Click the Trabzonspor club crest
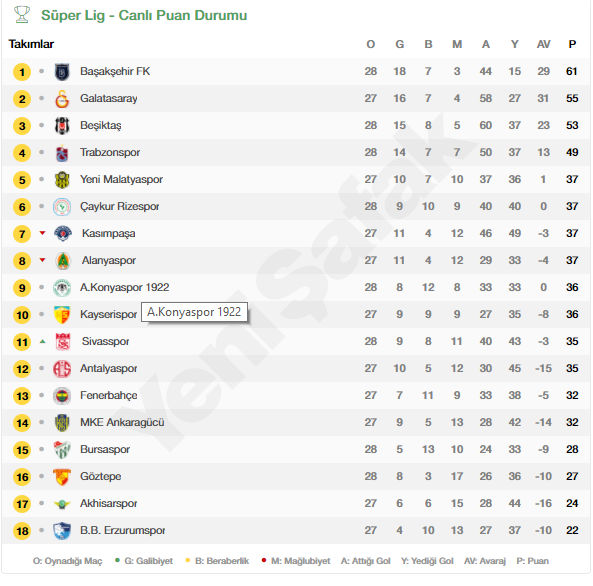 coord(62,153)
